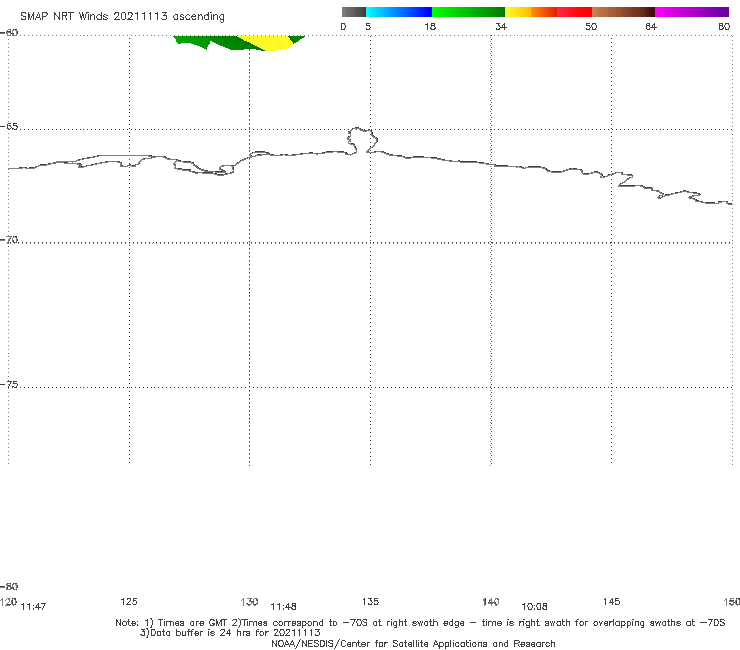The width and height of the screenshot is (740, 650).
Task: Click the title "SMAP NRT Winds 20211113 ascending"
Action: coord(122,17)
